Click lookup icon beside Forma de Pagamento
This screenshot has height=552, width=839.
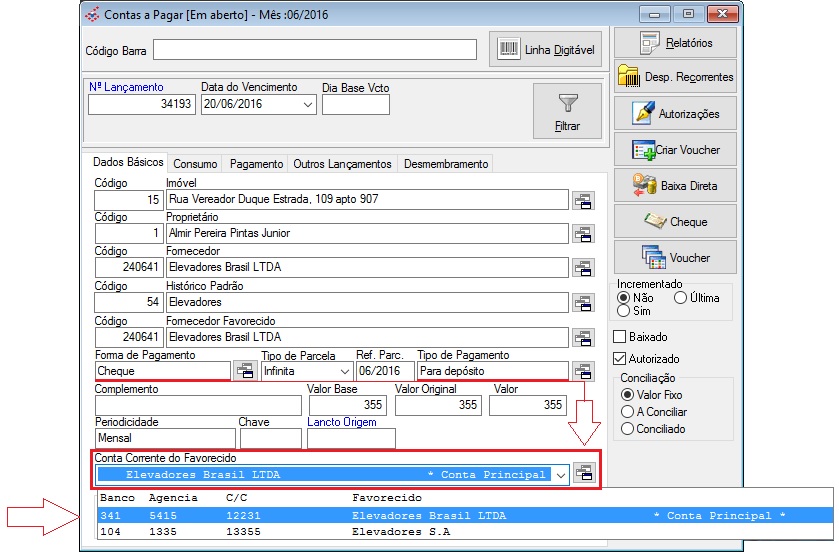pyautogui.click(x=245, y=371)
